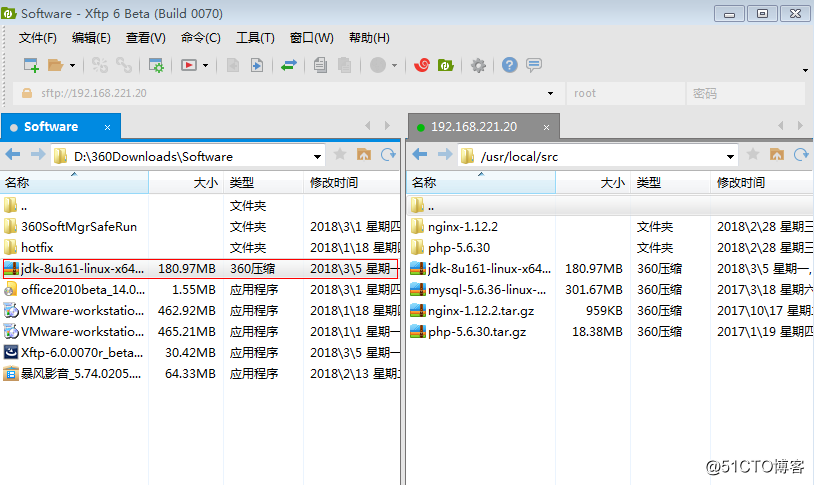Refresh the local file list
Screen dimensions: 814x485
coord(388,154)
